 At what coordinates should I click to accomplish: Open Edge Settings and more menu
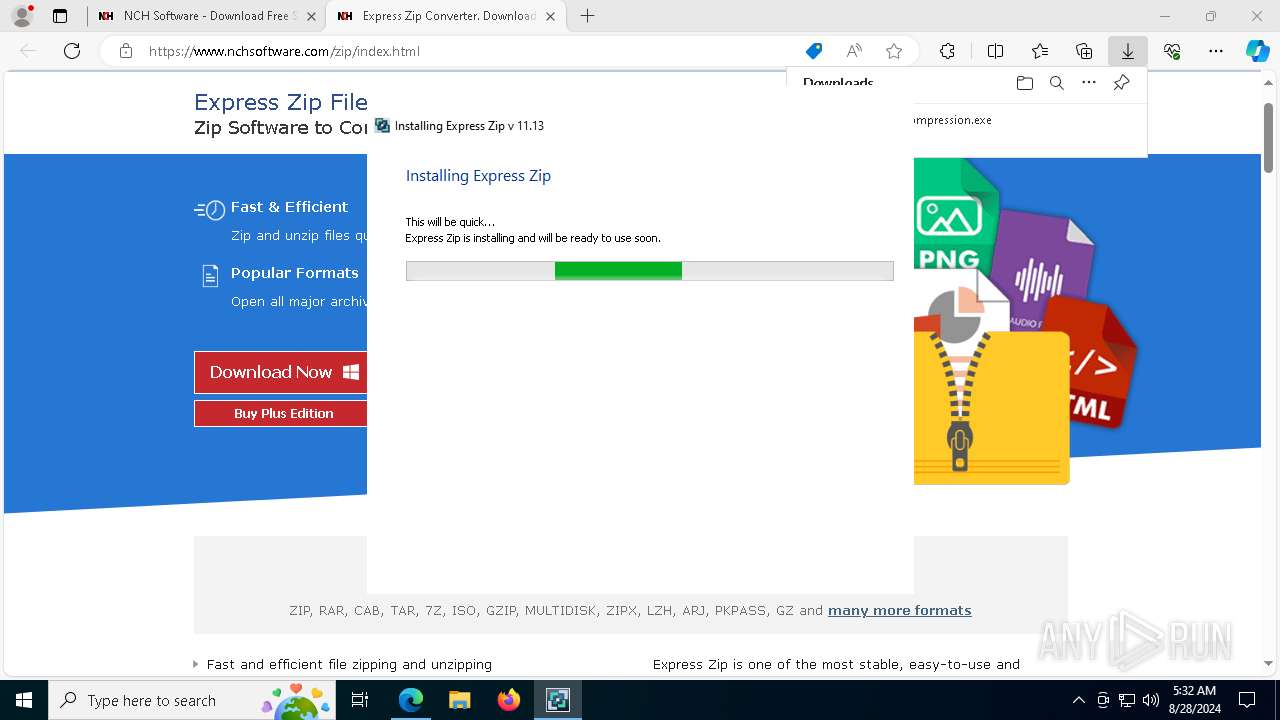point(1216,51)
